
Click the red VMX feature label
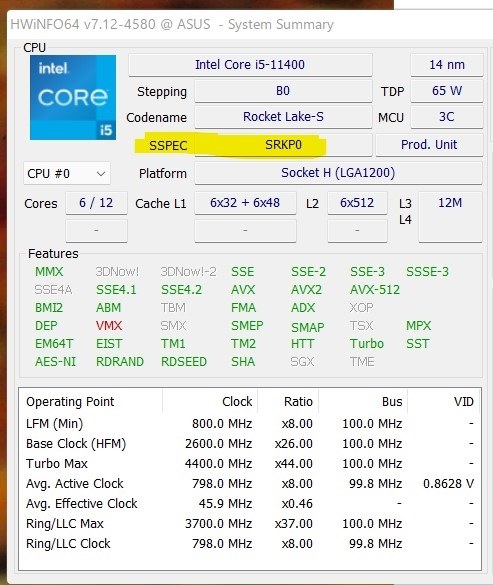(109, 326)
